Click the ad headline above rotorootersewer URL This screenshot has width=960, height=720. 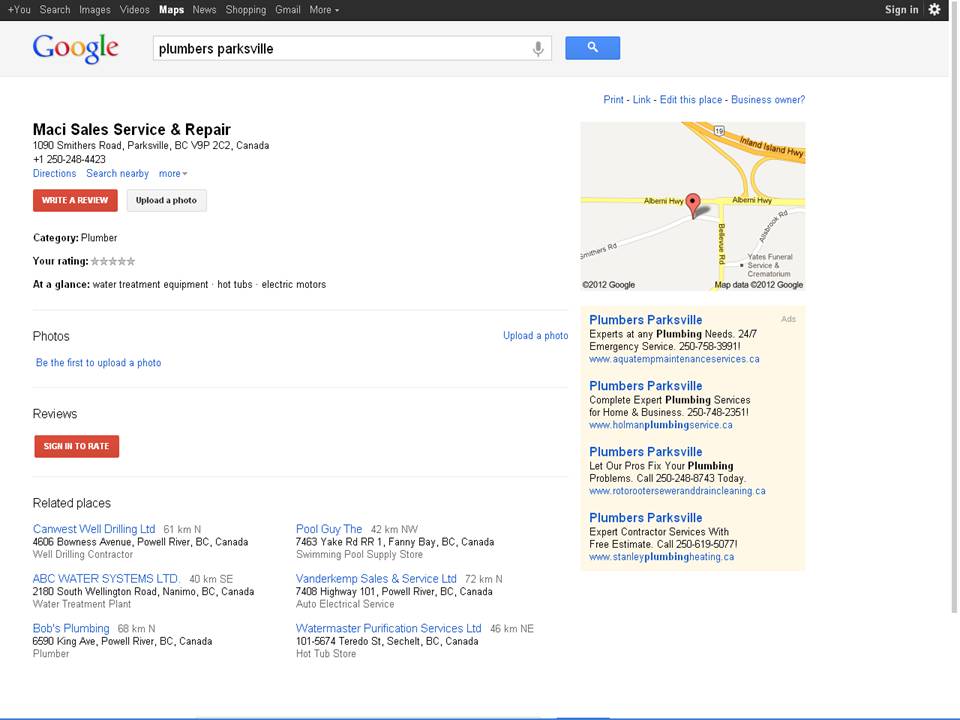click(x=645, y=452)
